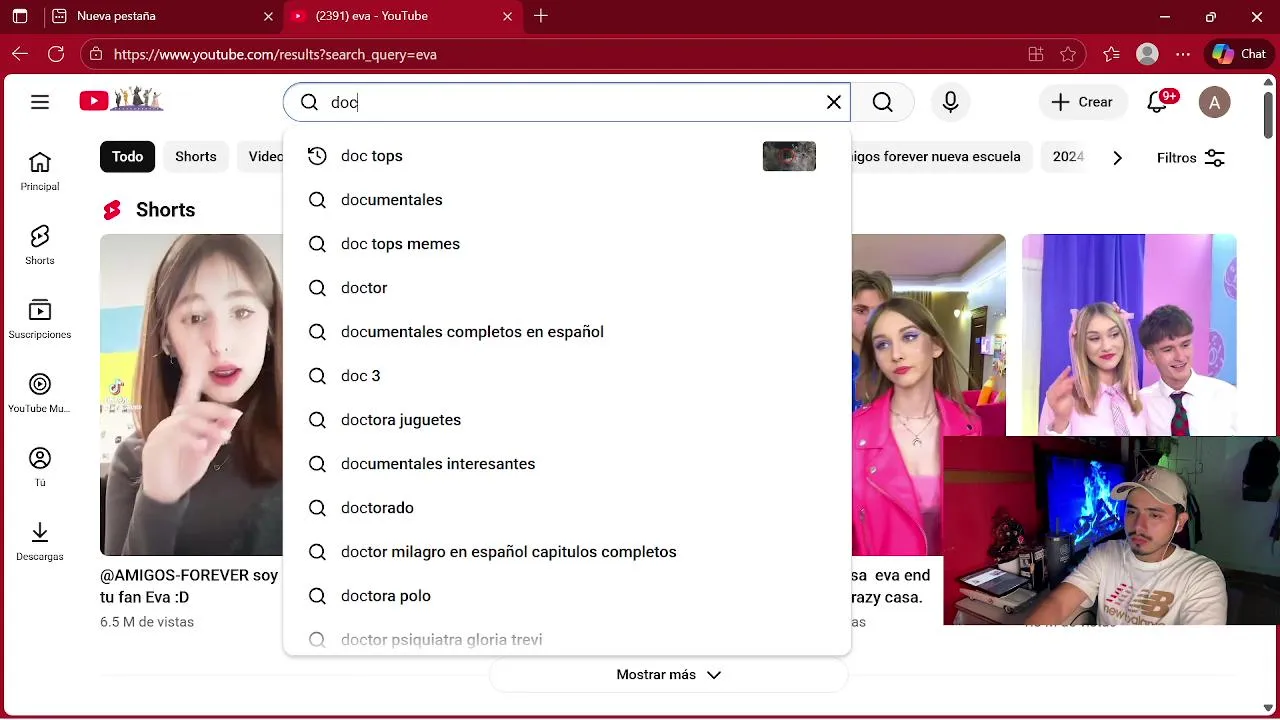Screen dimensions: 1280x720
Task: Open the browser favorites list
Action: [1111, 54]
